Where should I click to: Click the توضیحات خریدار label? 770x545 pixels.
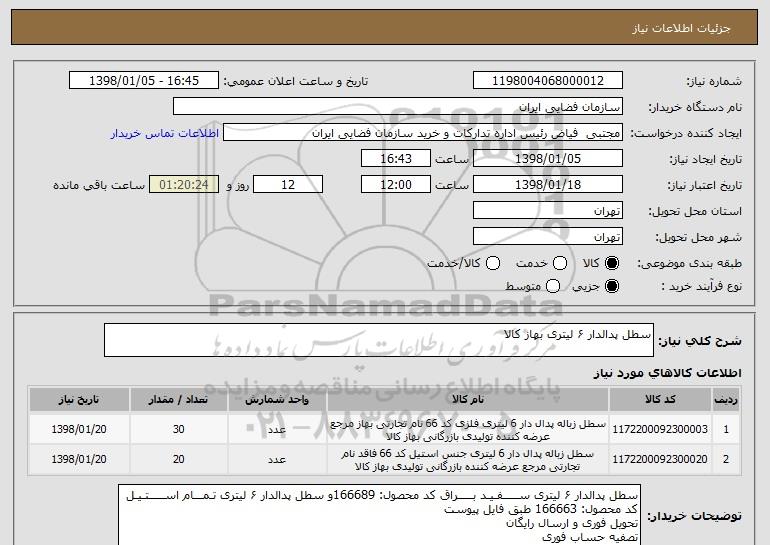click(x=694, y=516)
